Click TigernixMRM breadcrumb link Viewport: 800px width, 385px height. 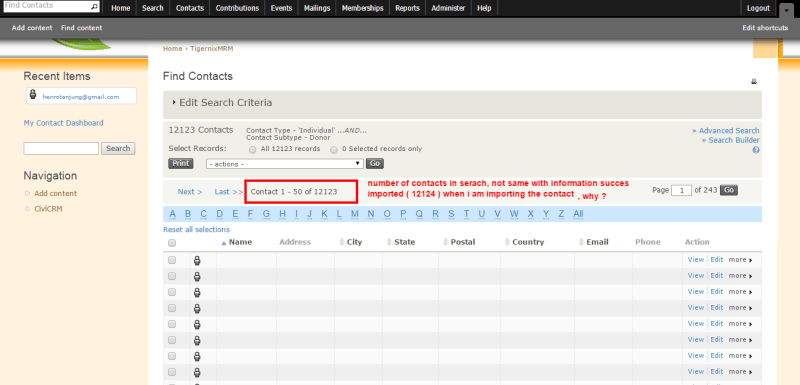coord(211,48)
